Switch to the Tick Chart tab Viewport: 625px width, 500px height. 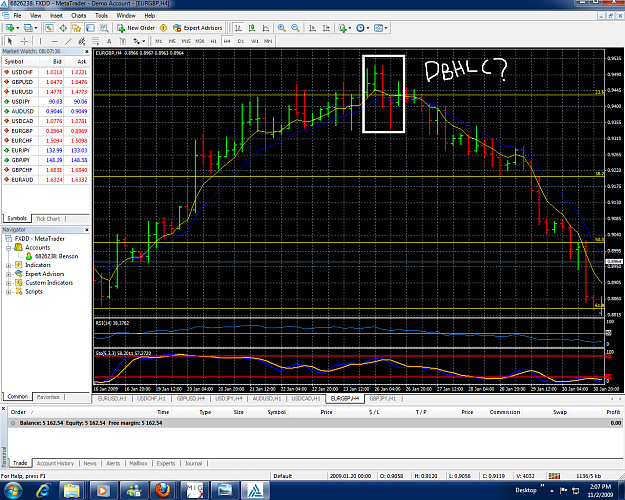tap(48, 219)
